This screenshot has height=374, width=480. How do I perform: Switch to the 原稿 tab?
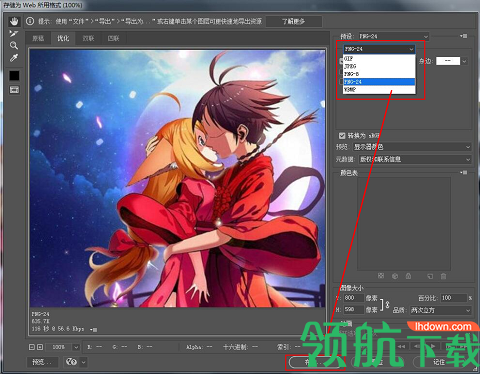tap(38, 38)
